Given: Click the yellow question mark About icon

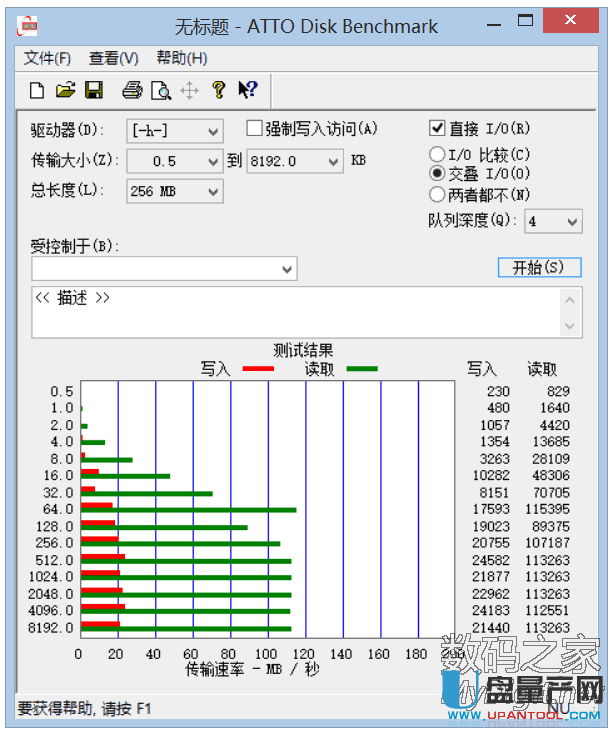Looking at the screenshot, I should pos(219,91).
